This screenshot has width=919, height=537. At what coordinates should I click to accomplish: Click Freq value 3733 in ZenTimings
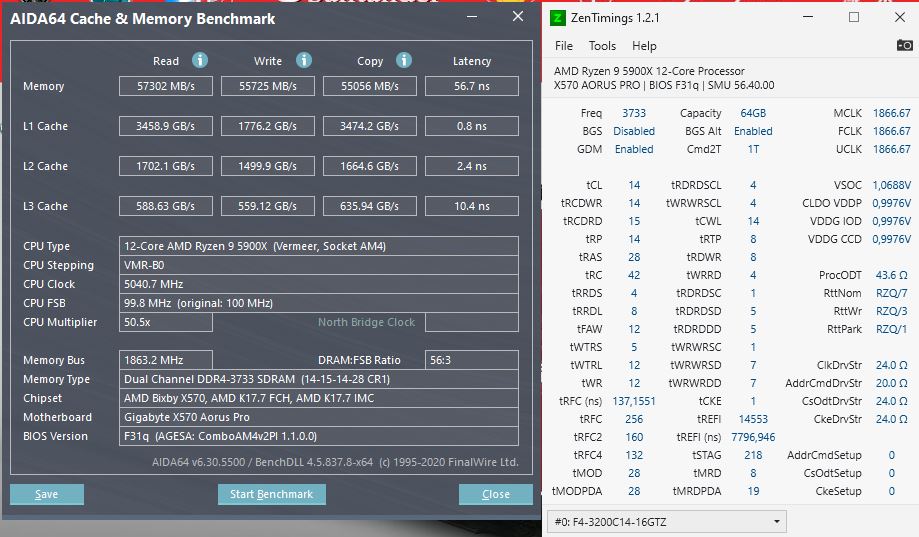coord(634,113)
